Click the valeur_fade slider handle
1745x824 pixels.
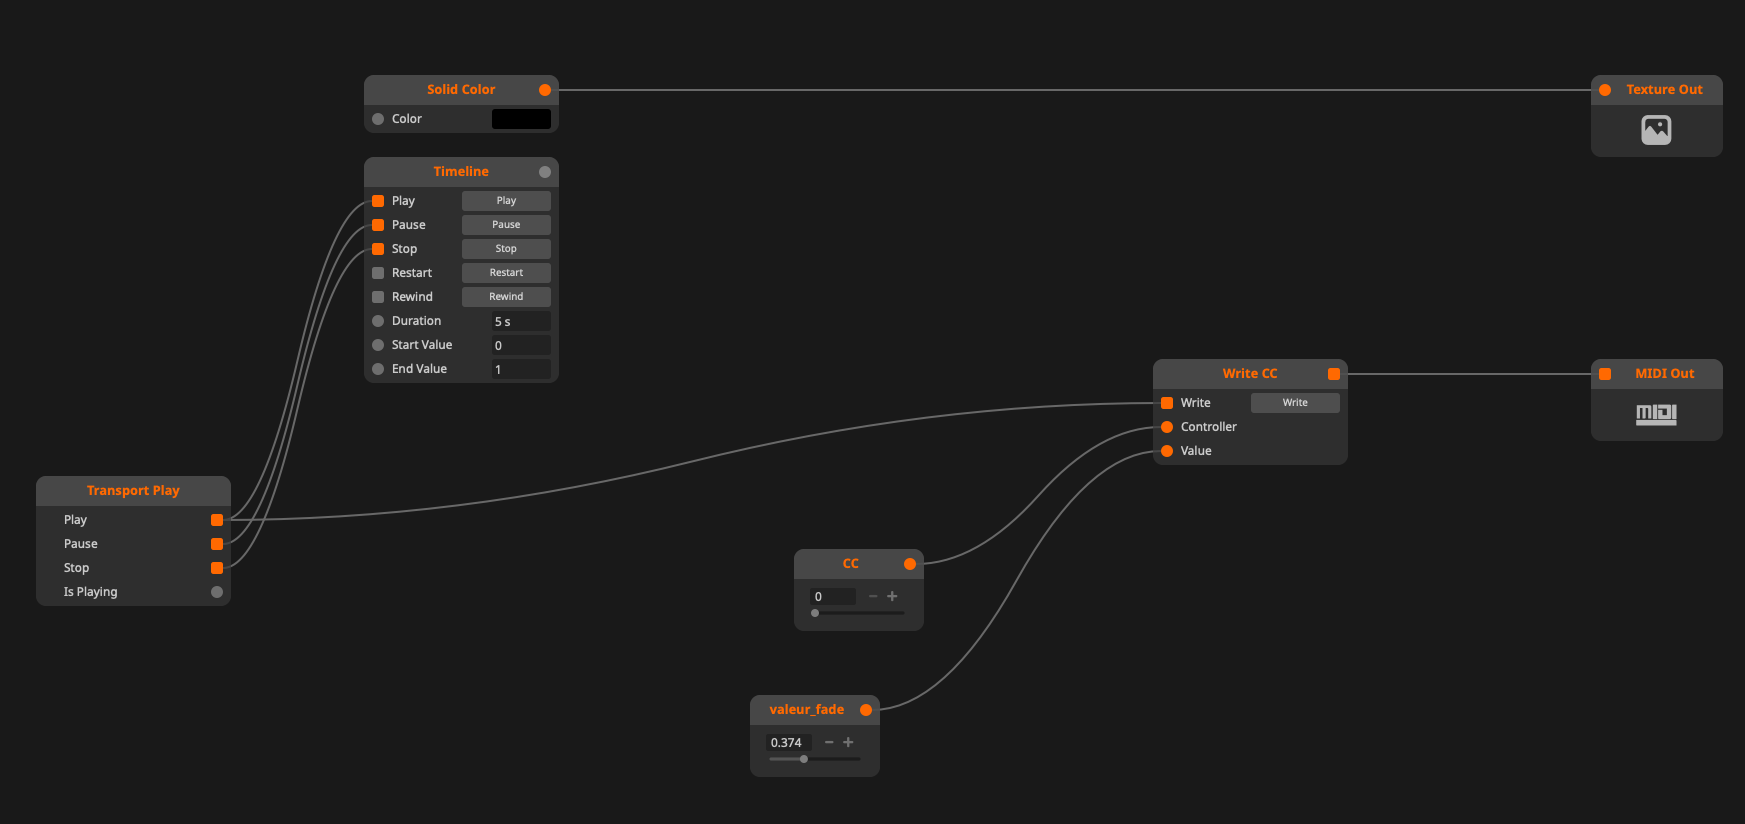pyautogui.click(x=804, y=759)
